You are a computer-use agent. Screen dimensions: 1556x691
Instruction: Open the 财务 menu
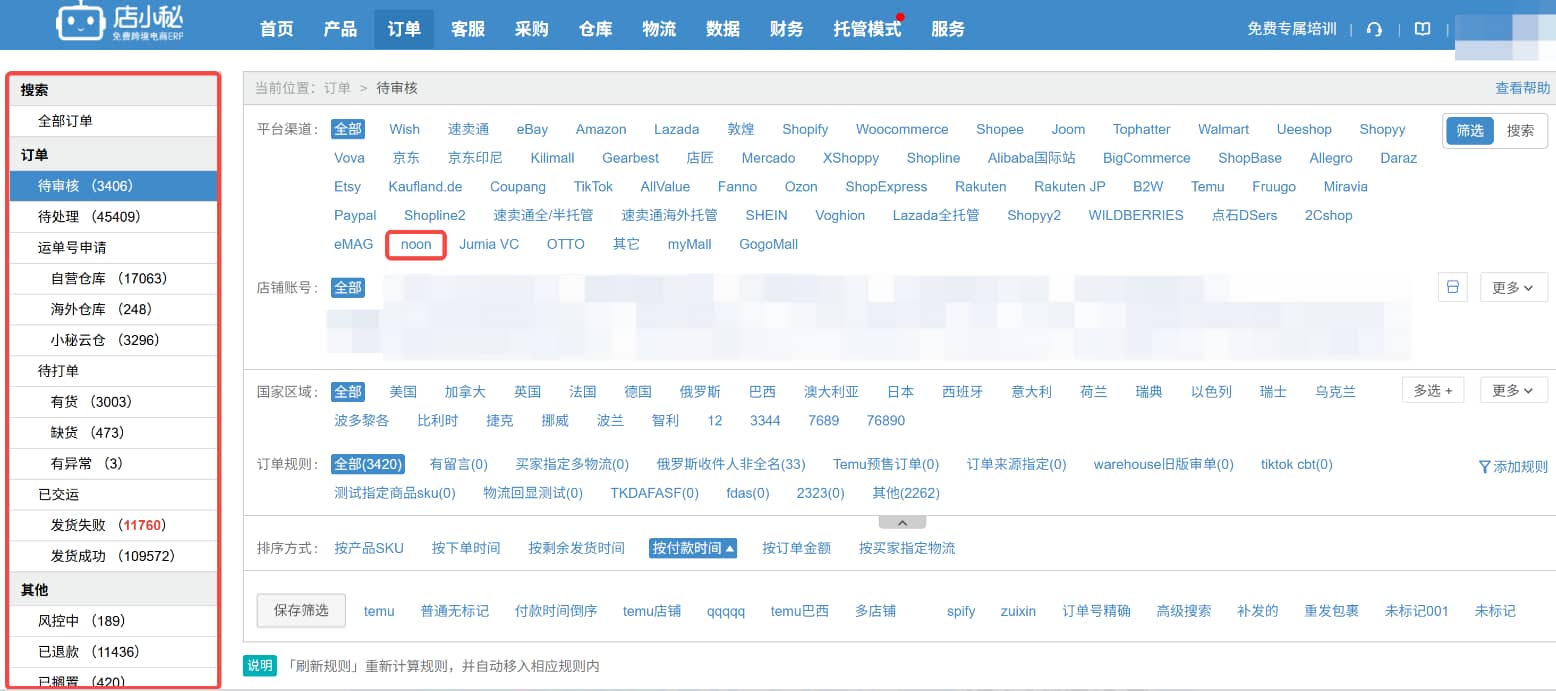tap(787, 29)
